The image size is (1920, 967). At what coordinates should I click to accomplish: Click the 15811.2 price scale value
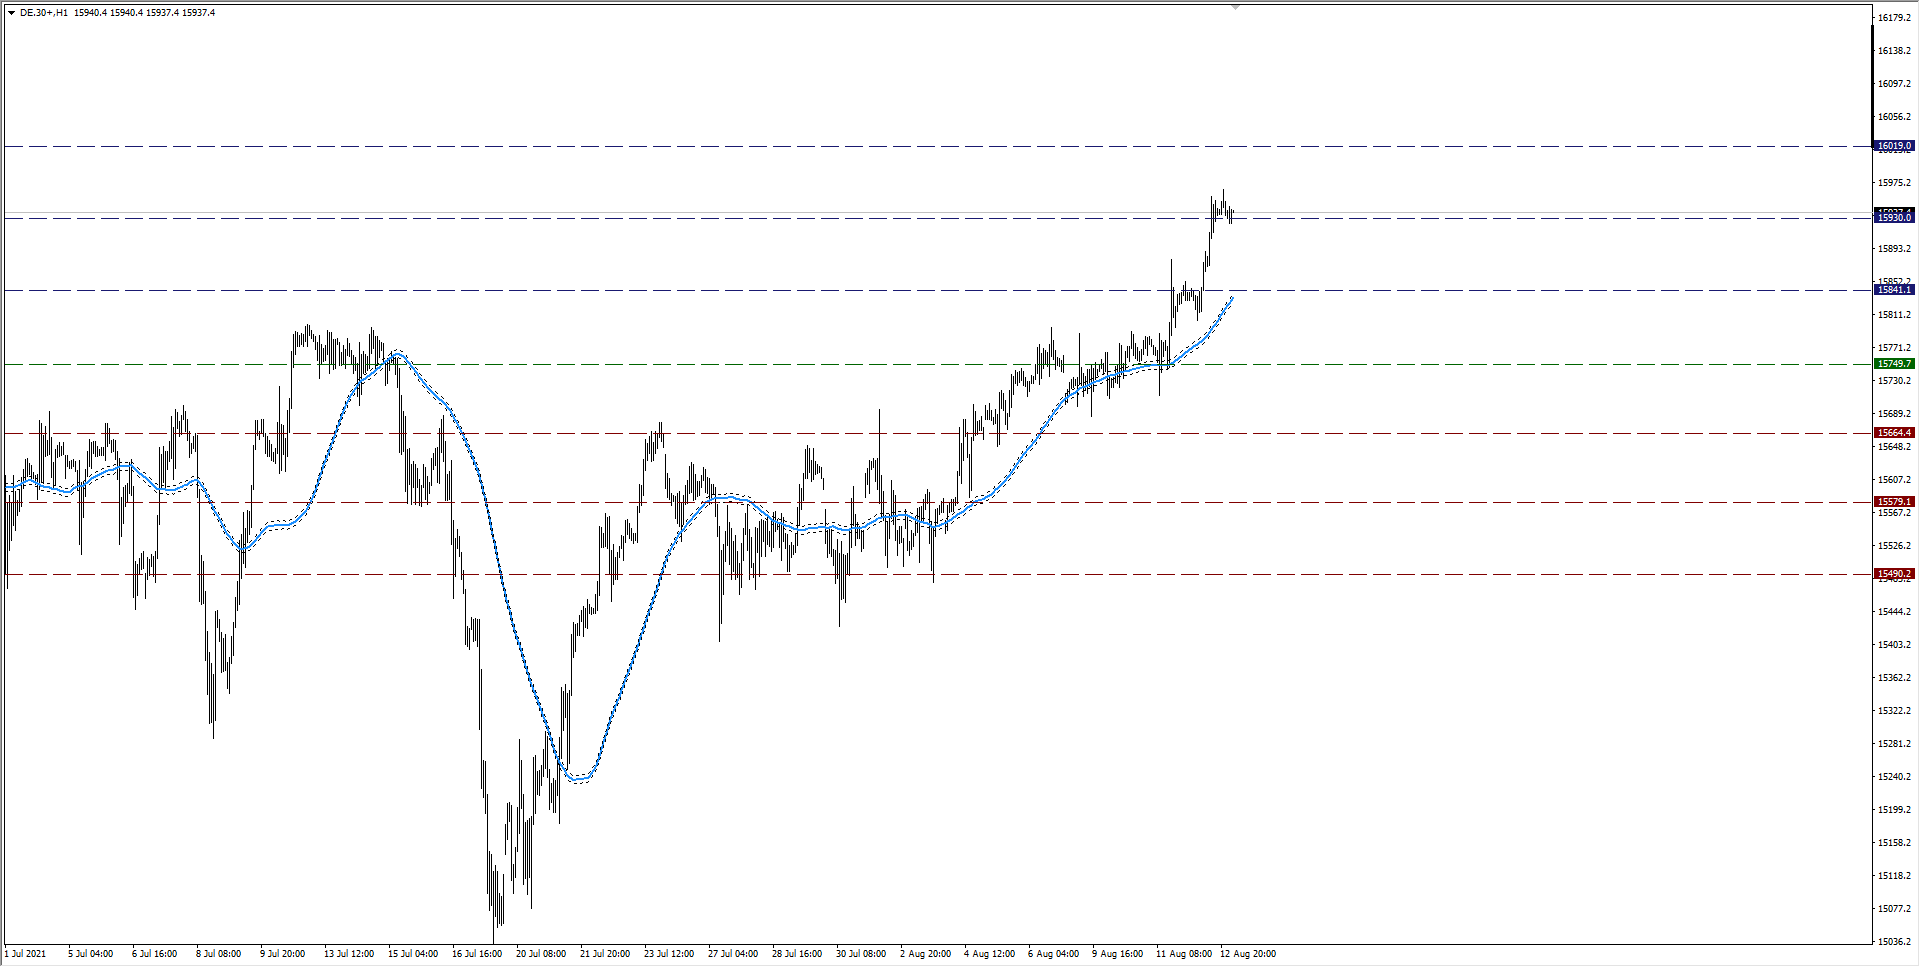1894,315
